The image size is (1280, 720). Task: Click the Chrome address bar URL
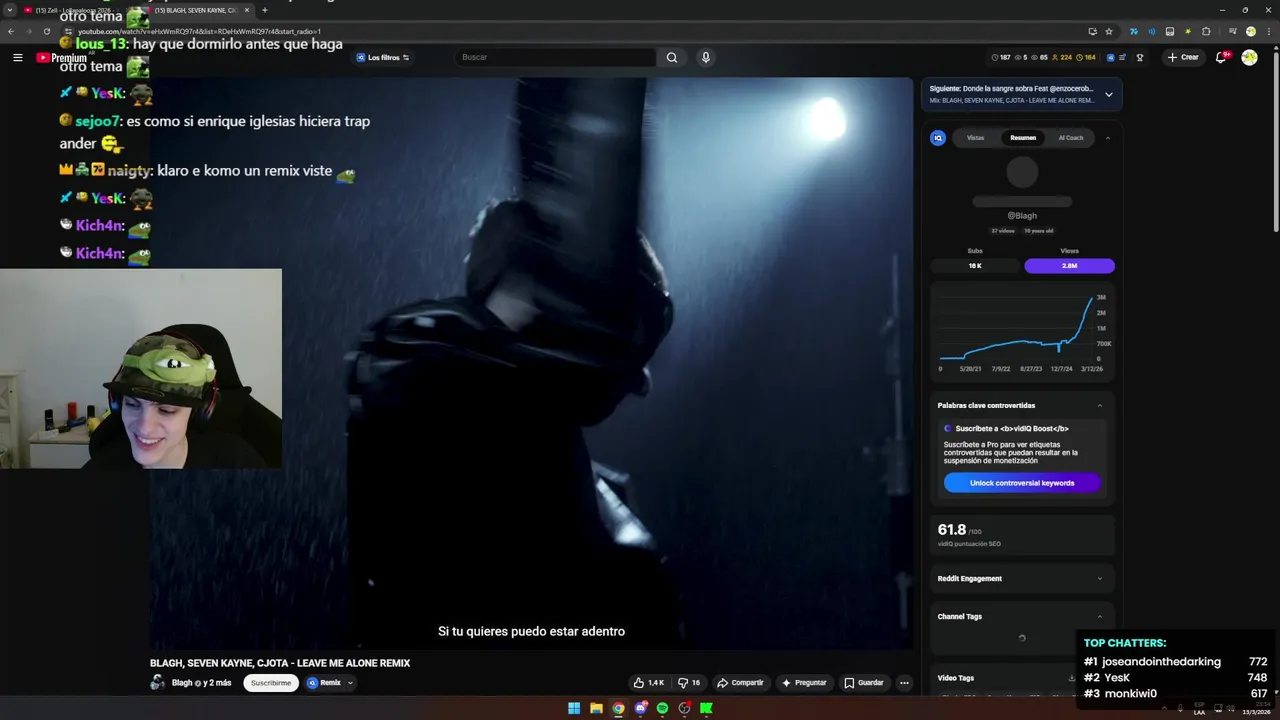click(200, 31)
